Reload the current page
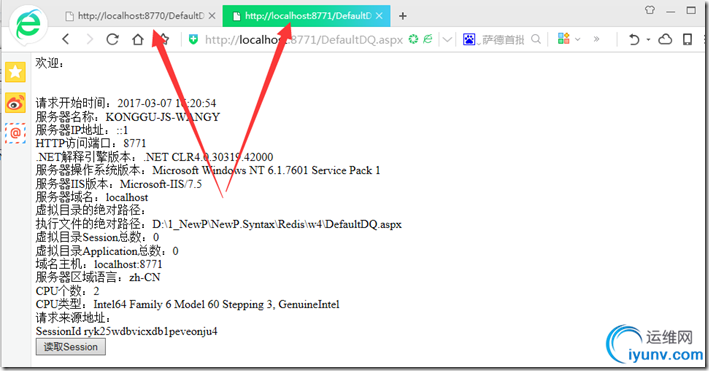This screenshot has height=371, width=709. (x=113, y=39)
